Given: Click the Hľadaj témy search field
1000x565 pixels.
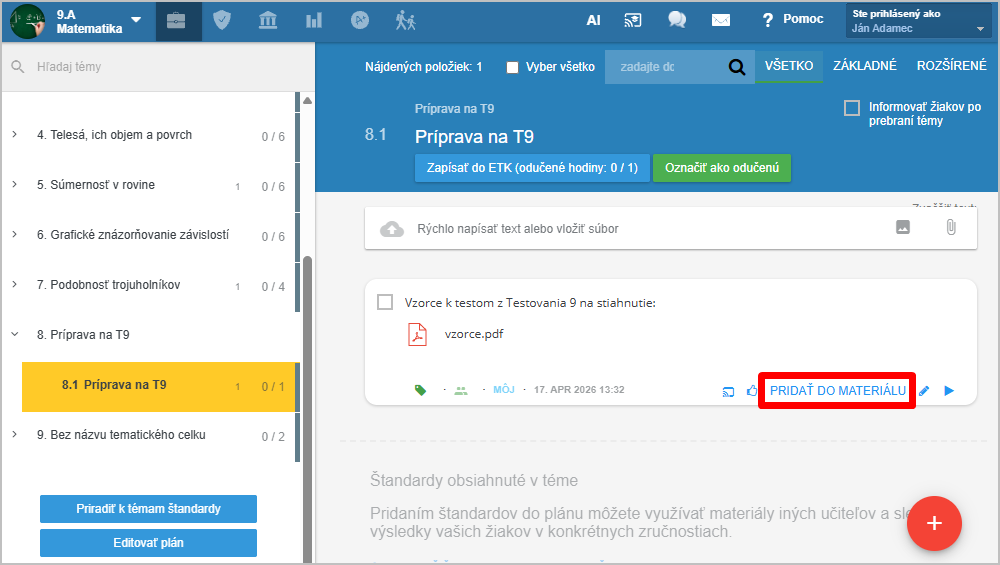Looking at the screenshot, I should 150,67.
